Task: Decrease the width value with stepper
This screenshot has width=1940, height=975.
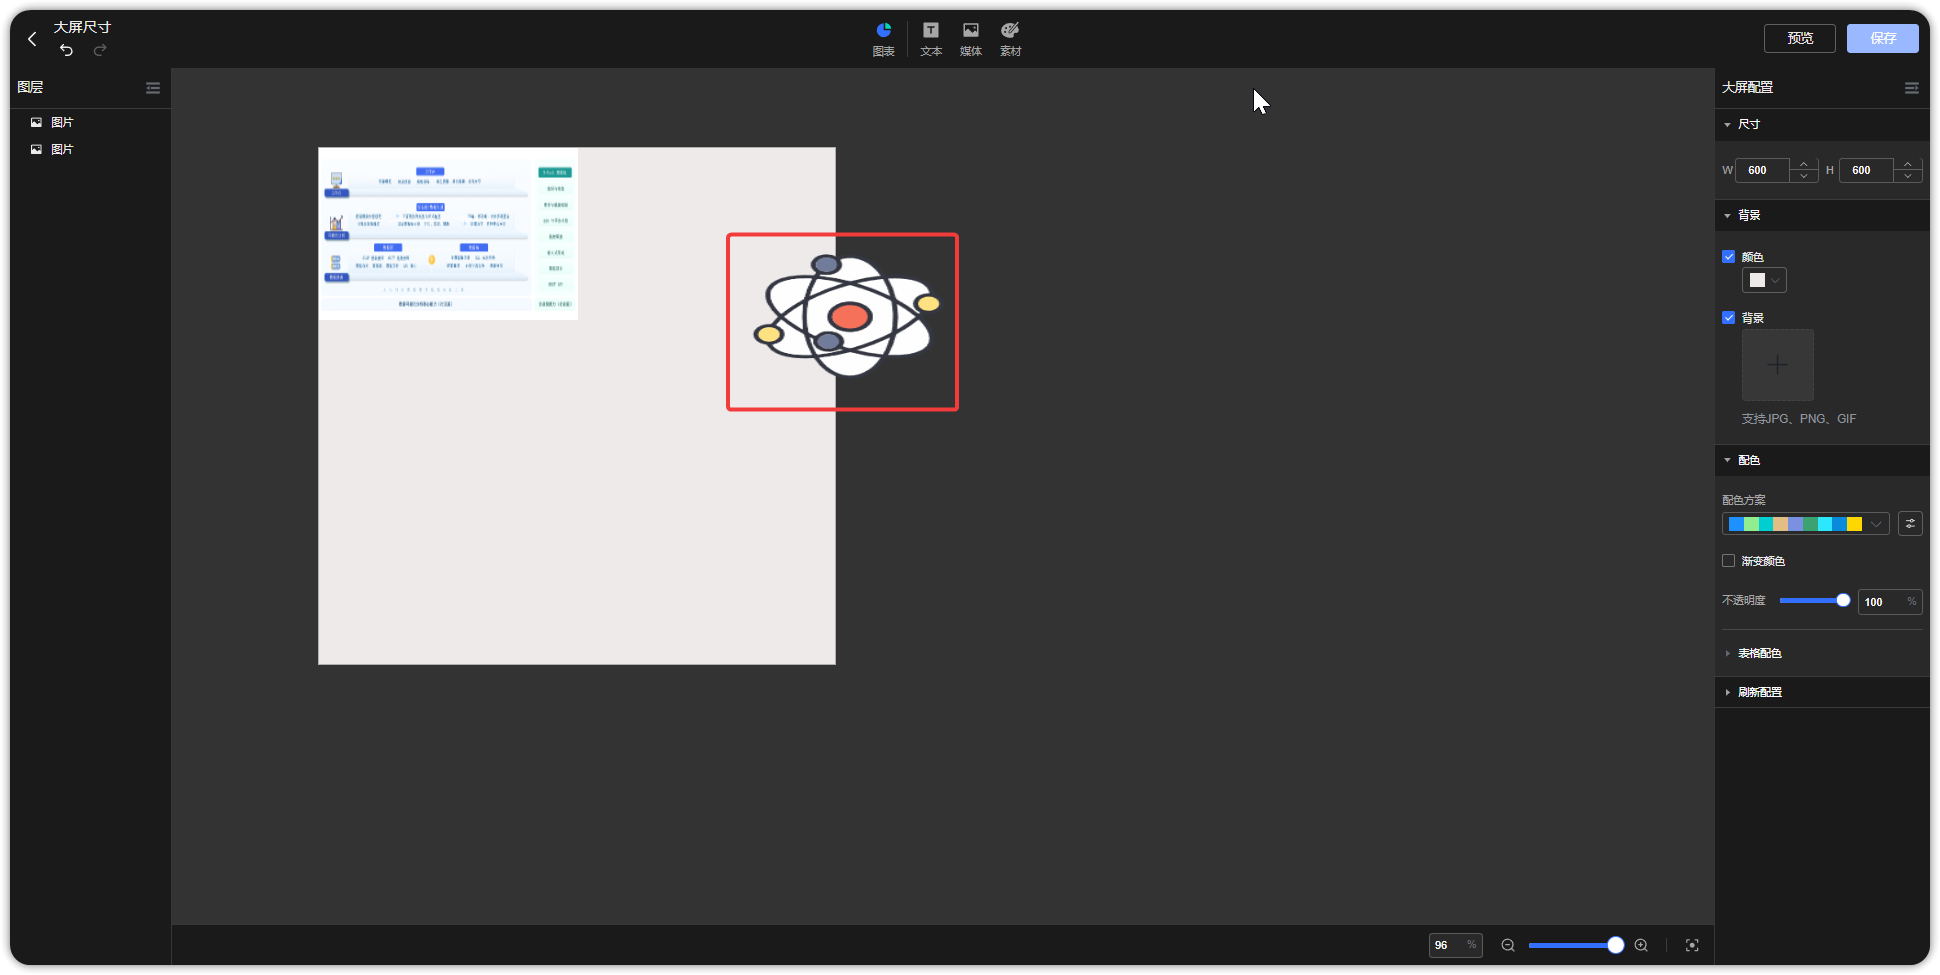Action: [1804, 176]
